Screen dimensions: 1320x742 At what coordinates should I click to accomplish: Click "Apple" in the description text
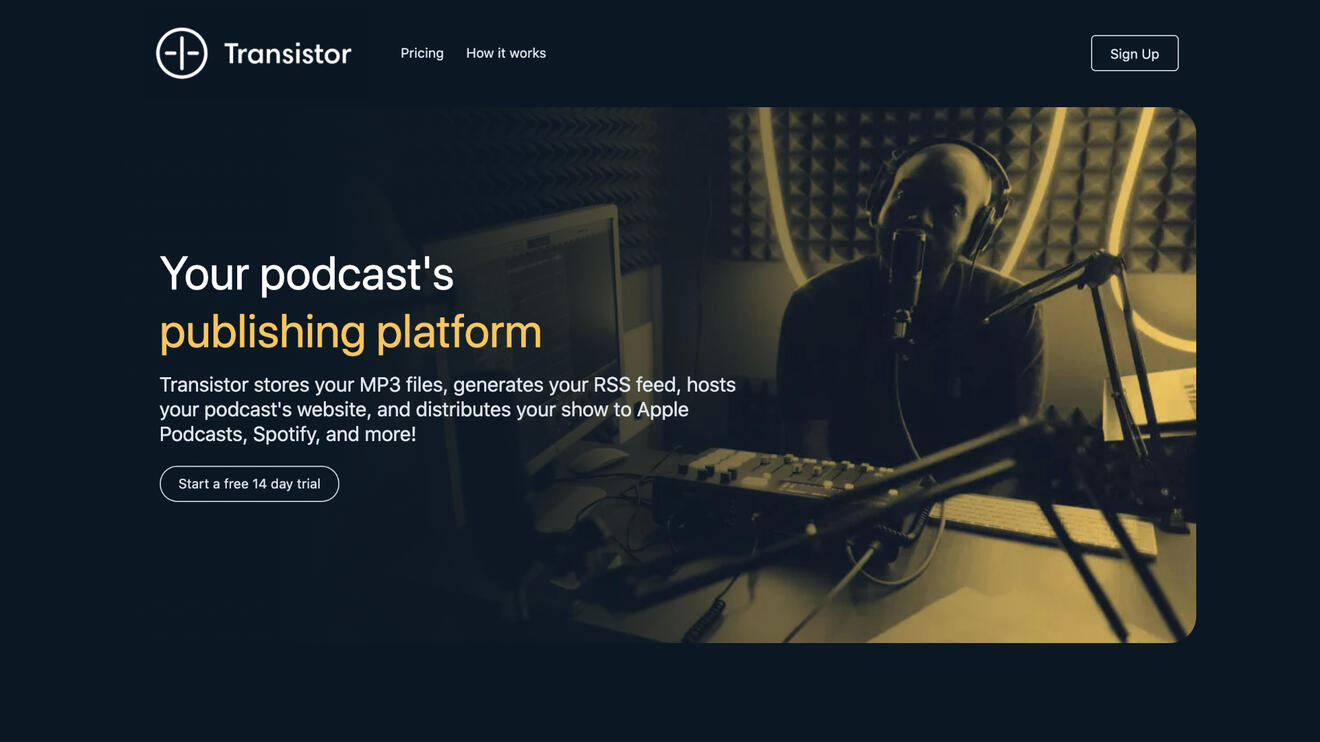[x=662, y=410]
